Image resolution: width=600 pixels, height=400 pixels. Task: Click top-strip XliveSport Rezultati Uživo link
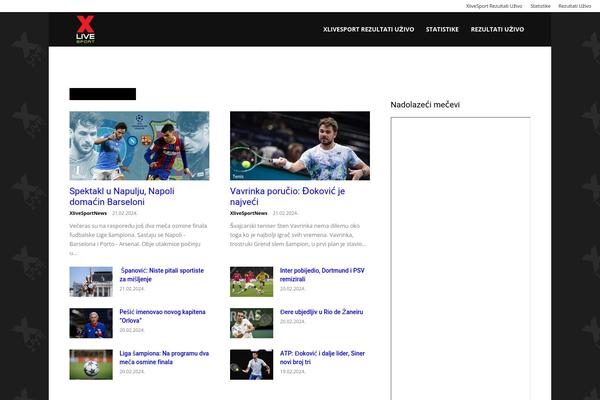point(494,6)
